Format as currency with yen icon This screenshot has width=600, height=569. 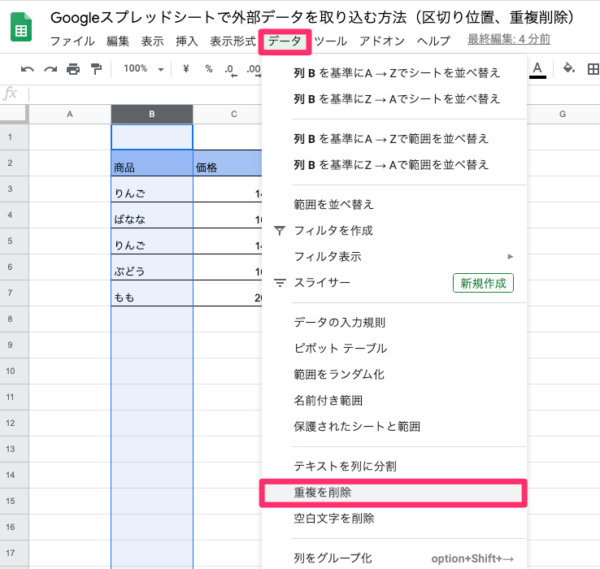(186, 69)
